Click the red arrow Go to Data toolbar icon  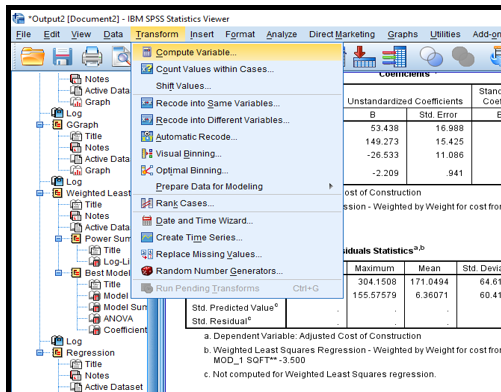364,57
